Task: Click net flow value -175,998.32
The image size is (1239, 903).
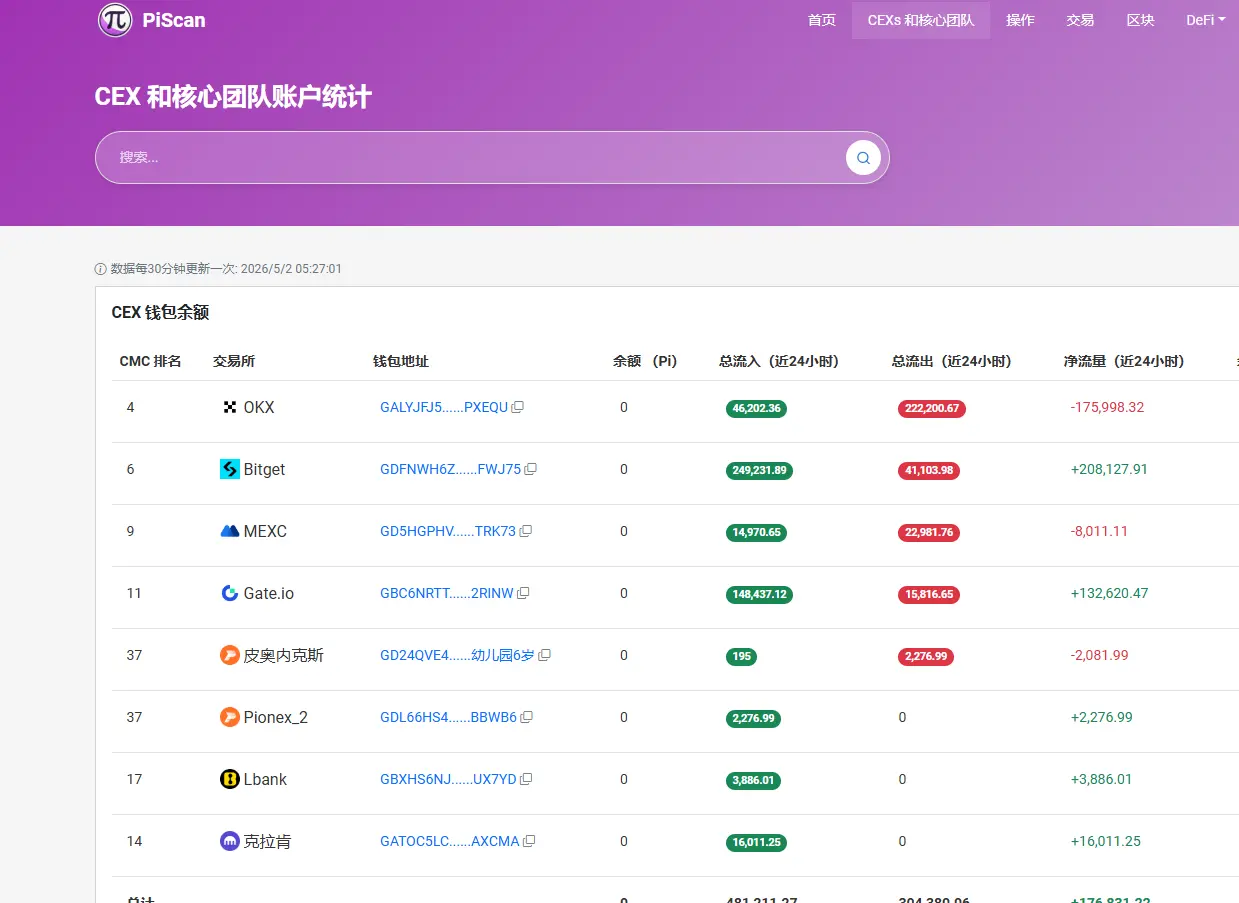Action: [x=1107, y=408]
